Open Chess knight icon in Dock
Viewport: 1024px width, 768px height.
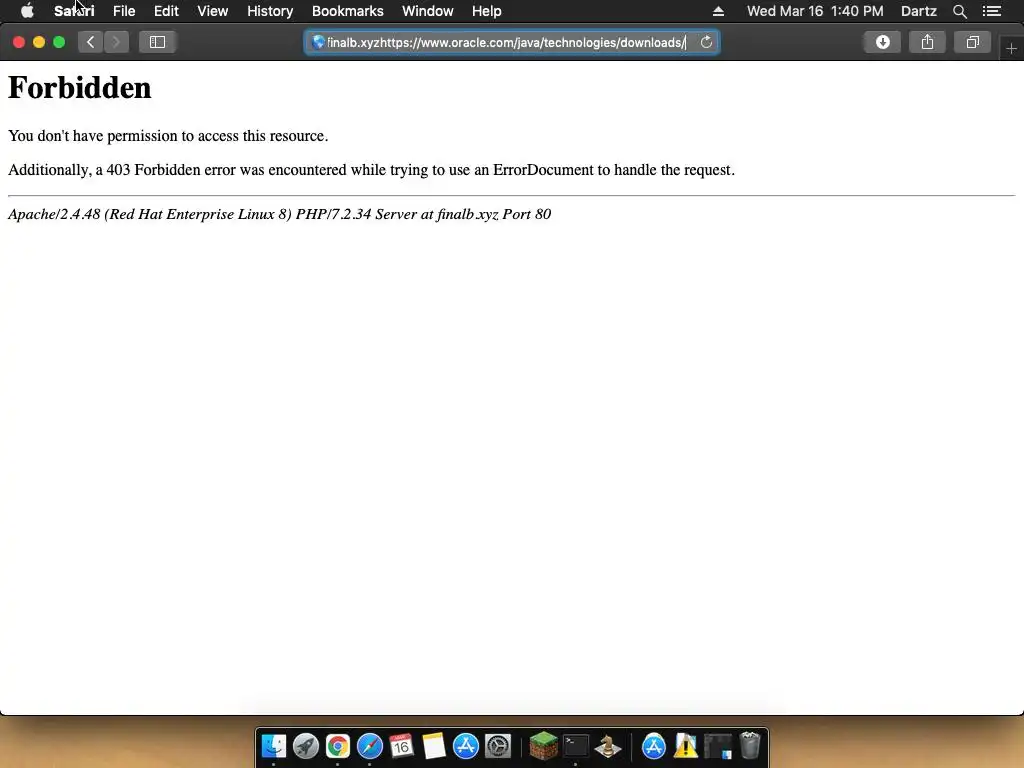[607, 746]
